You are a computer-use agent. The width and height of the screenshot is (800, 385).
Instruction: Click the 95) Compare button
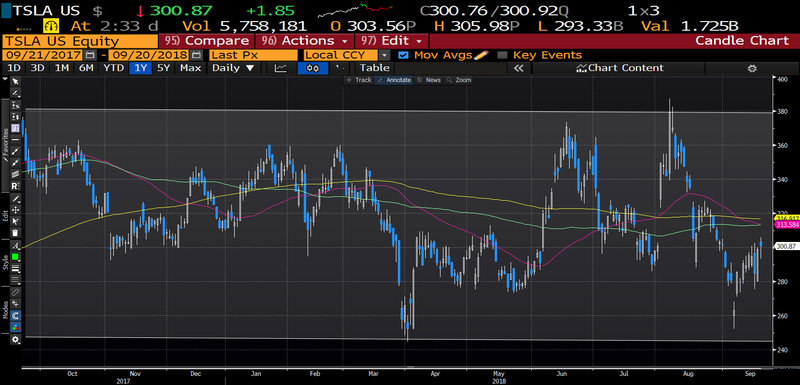(207, 41)
